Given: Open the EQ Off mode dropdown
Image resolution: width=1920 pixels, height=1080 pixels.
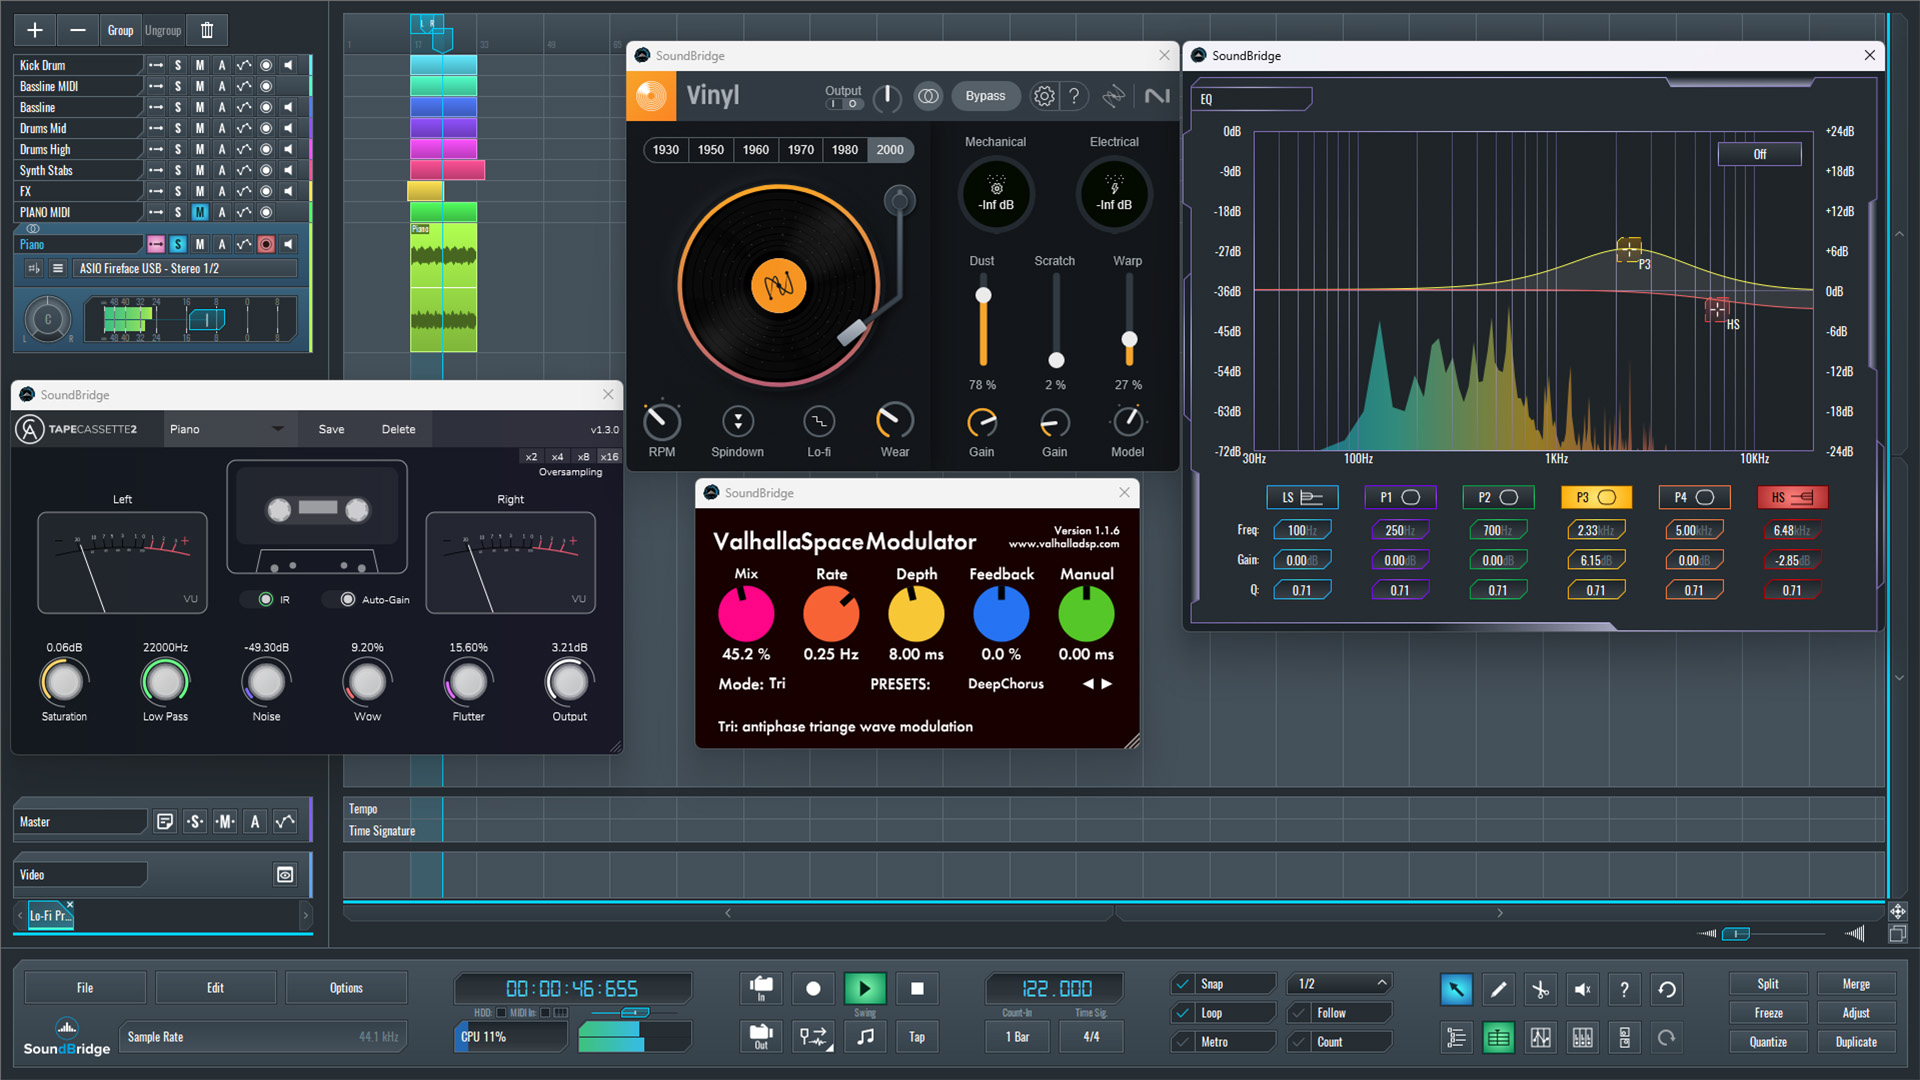Looking at the screenshot, I should pyautogui.click(x=1760, y=154).
